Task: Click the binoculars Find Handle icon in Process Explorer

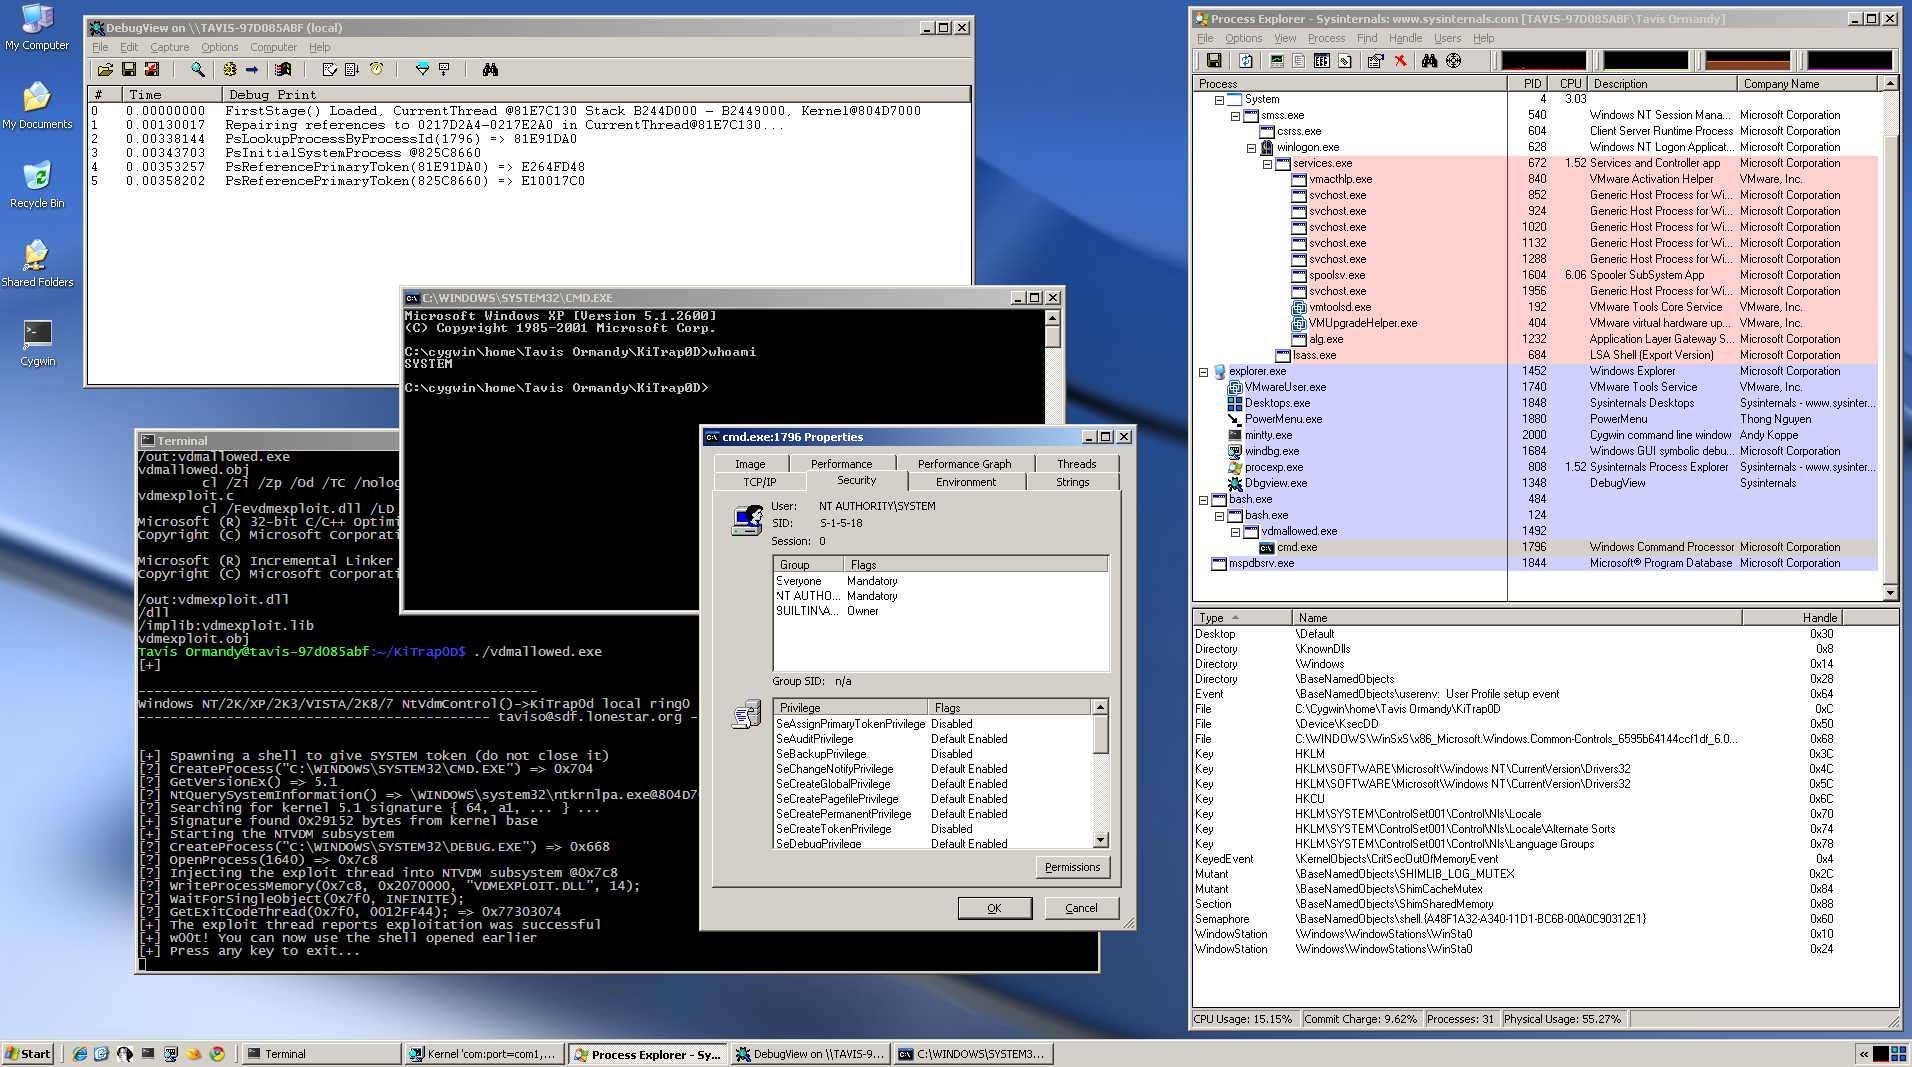Action: [x=1429, y=61]
